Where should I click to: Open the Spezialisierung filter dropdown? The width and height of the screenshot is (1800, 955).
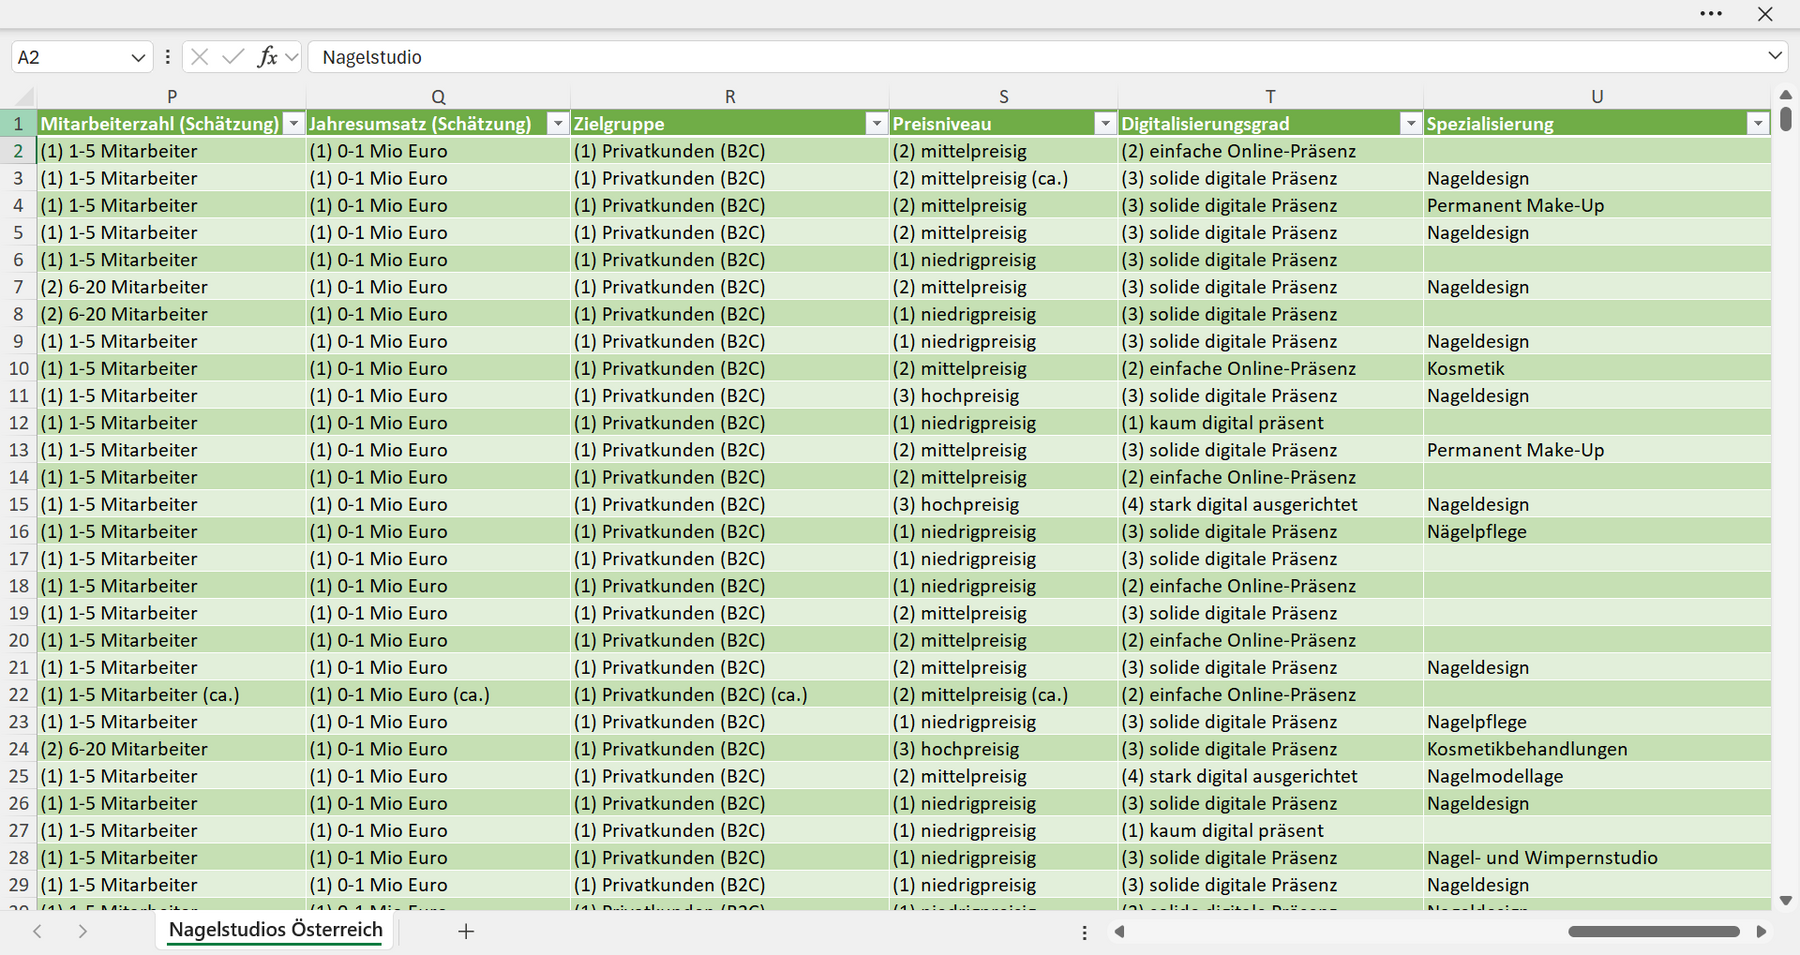[x=1758, y=124]
